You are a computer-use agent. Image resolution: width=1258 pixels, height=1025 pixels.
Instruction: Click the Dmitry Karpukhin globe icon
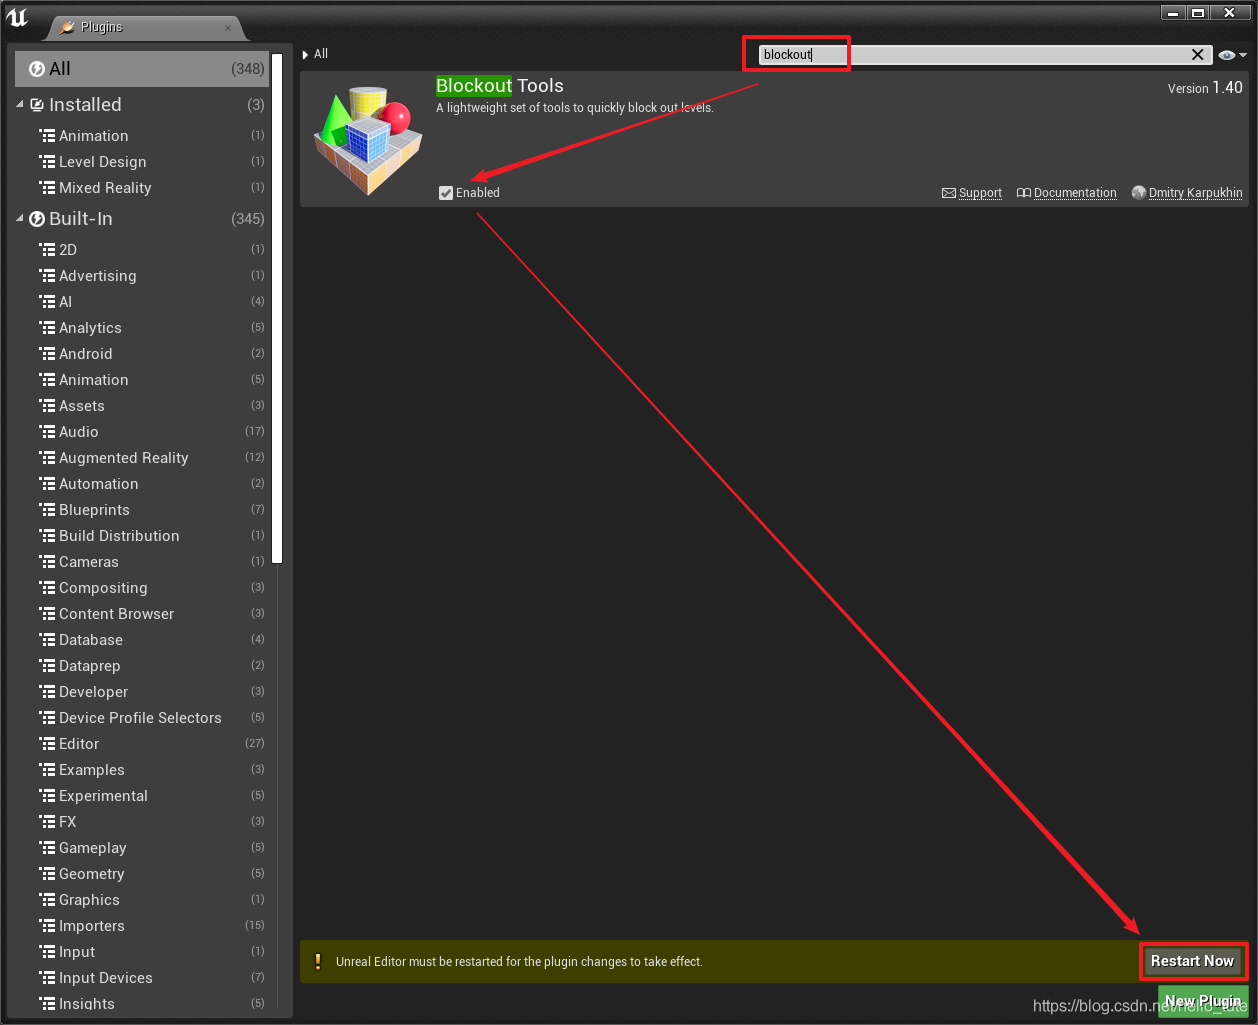[x=1139, y=193]
